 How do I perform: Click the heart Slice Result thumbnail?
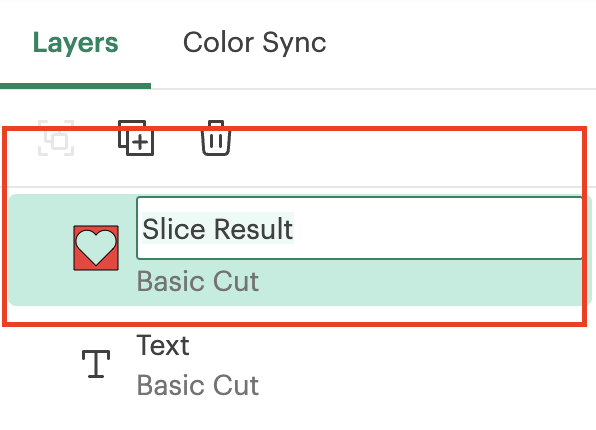click(x=96, y=248)
